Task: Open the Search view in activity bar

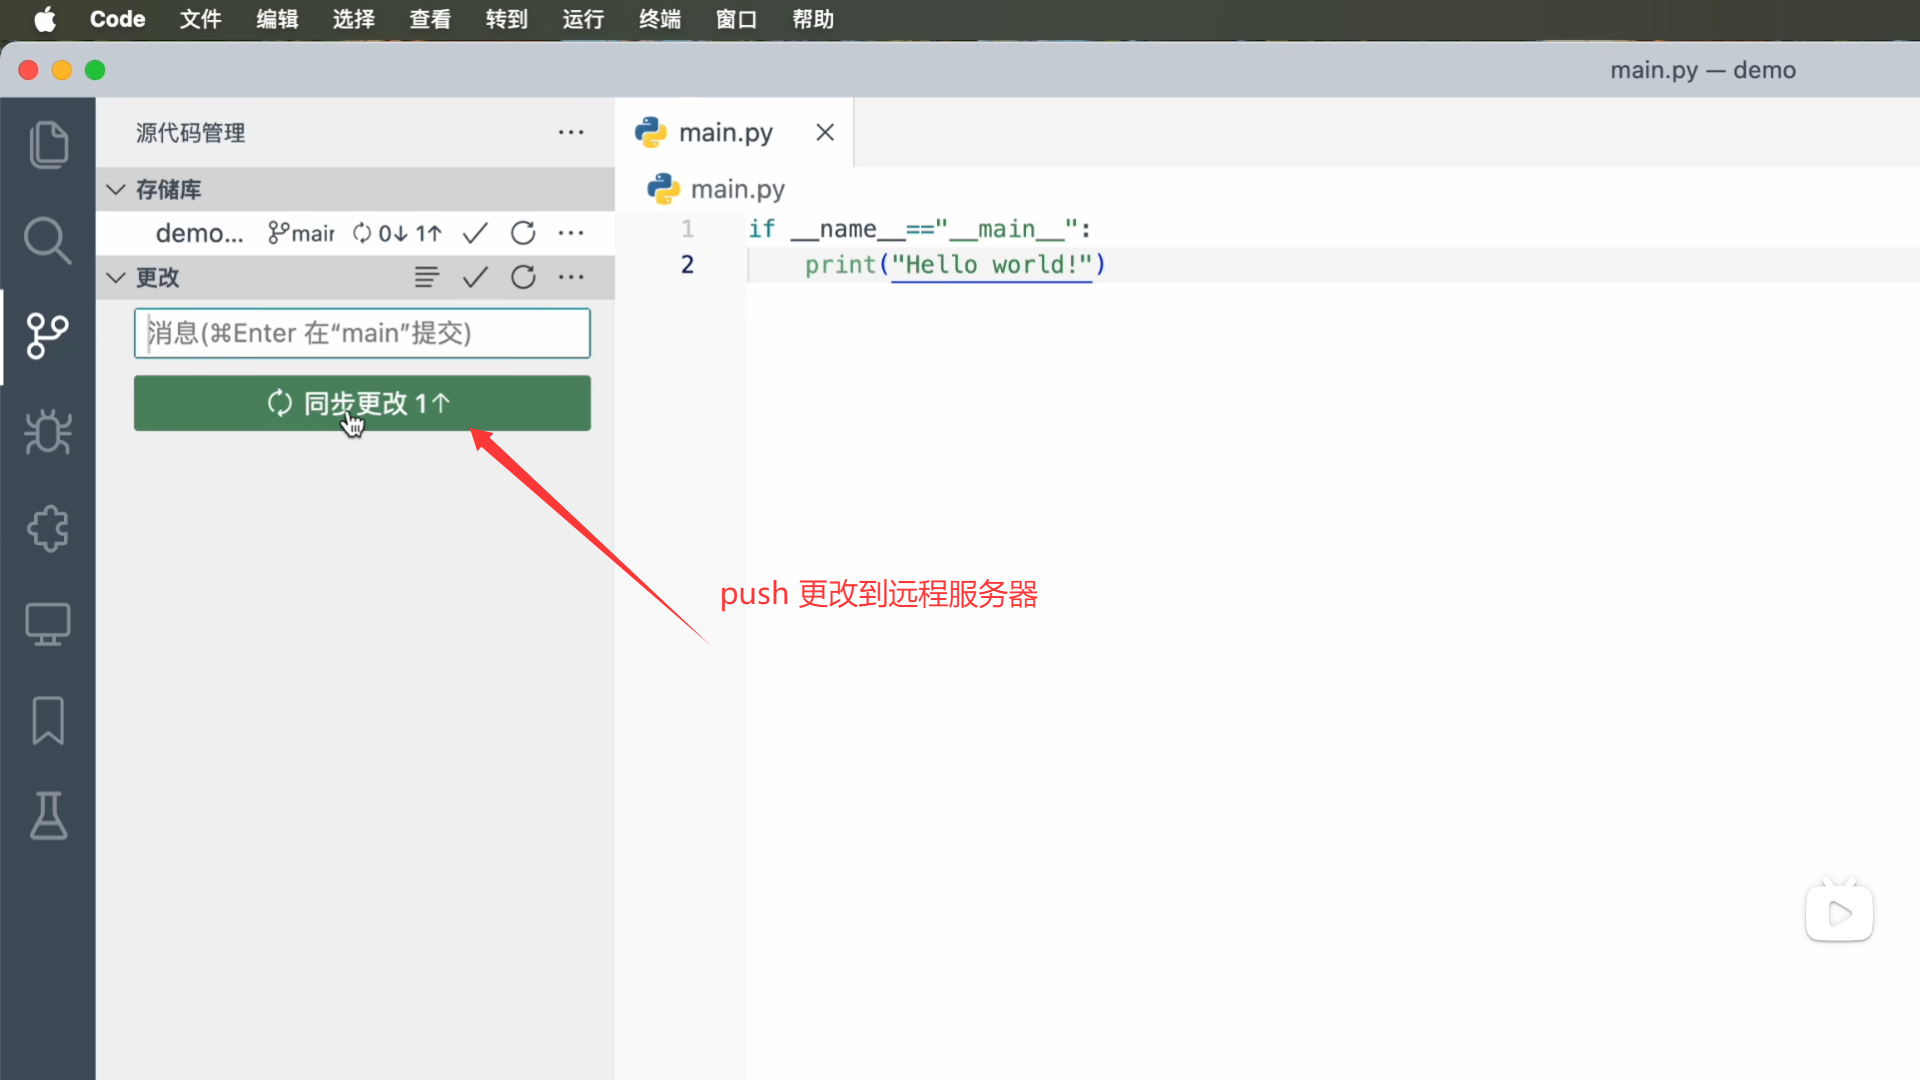Action: pyautogui.click(x=48, y=241)
